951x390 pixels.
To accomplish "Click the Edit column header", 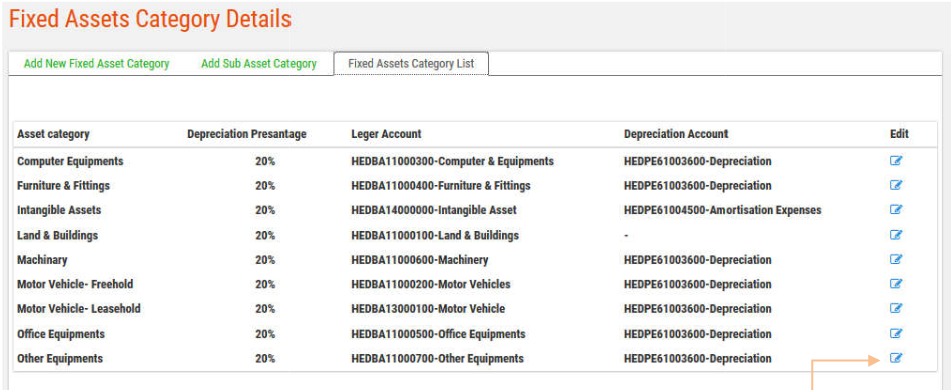I will point(899,134).
